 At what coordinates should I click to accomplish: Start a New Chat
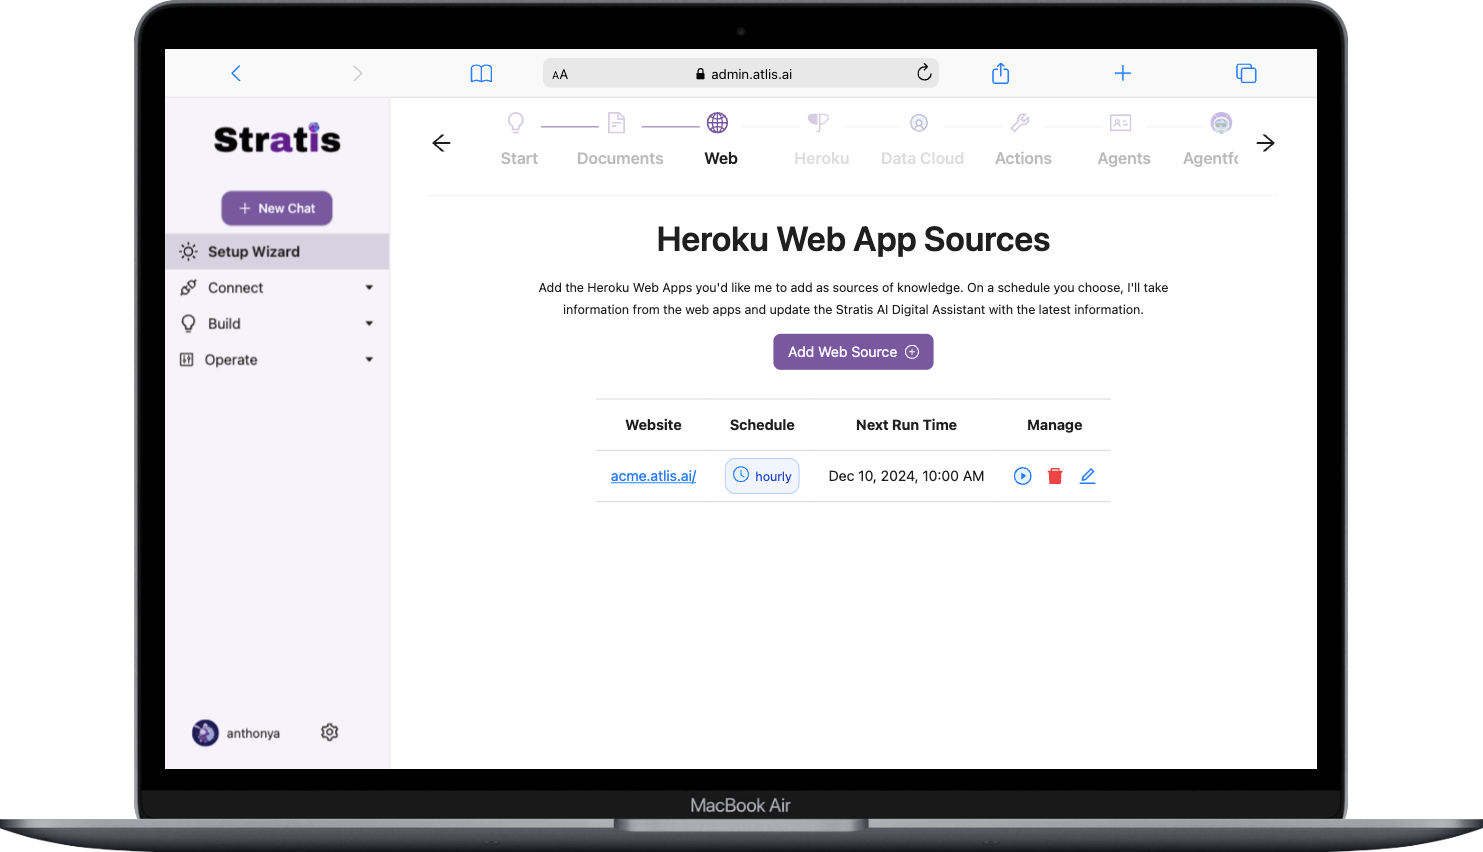[x=277, y=208]
